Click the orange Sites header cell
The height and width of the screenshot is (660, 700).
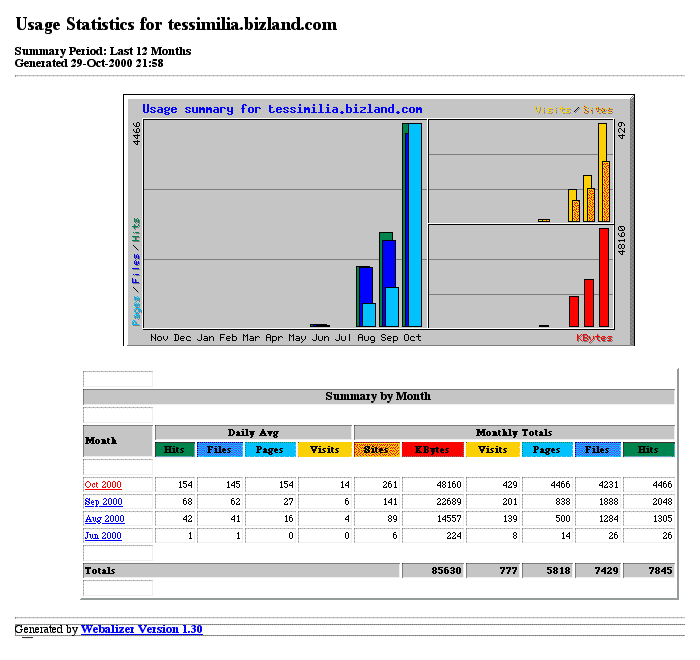pos(376,450)
